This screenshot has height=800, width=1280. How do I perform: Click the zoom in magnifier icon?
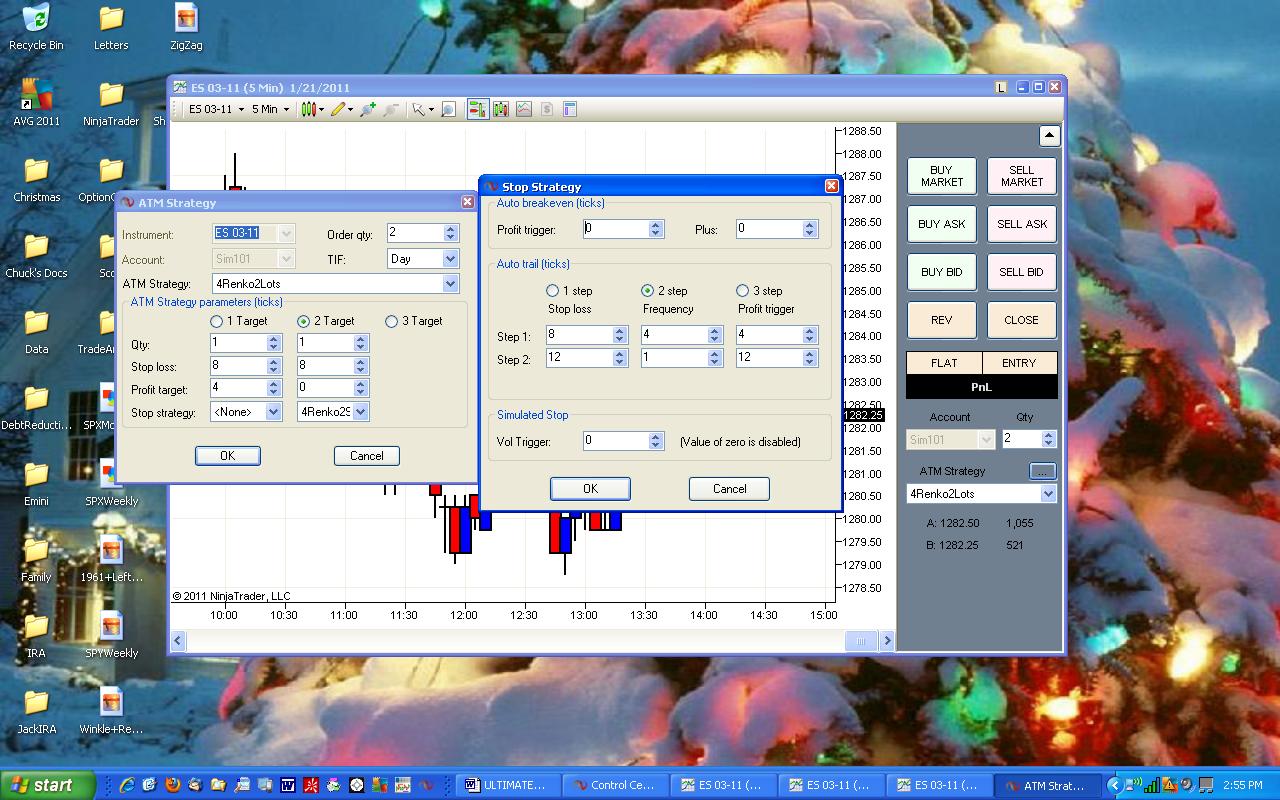pos(368,109)
